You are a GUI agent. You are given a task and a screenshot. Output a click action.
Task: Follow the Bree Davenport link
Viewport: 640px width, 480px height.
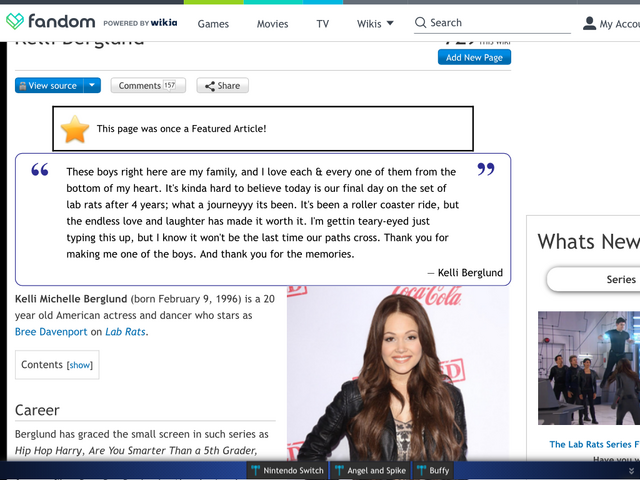pos(51,332)
